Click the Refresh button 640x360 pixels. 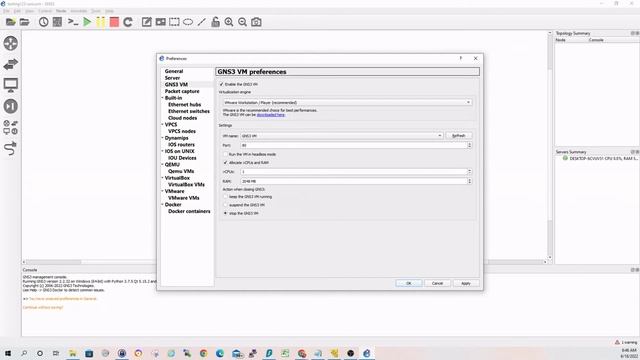(458, 136)
